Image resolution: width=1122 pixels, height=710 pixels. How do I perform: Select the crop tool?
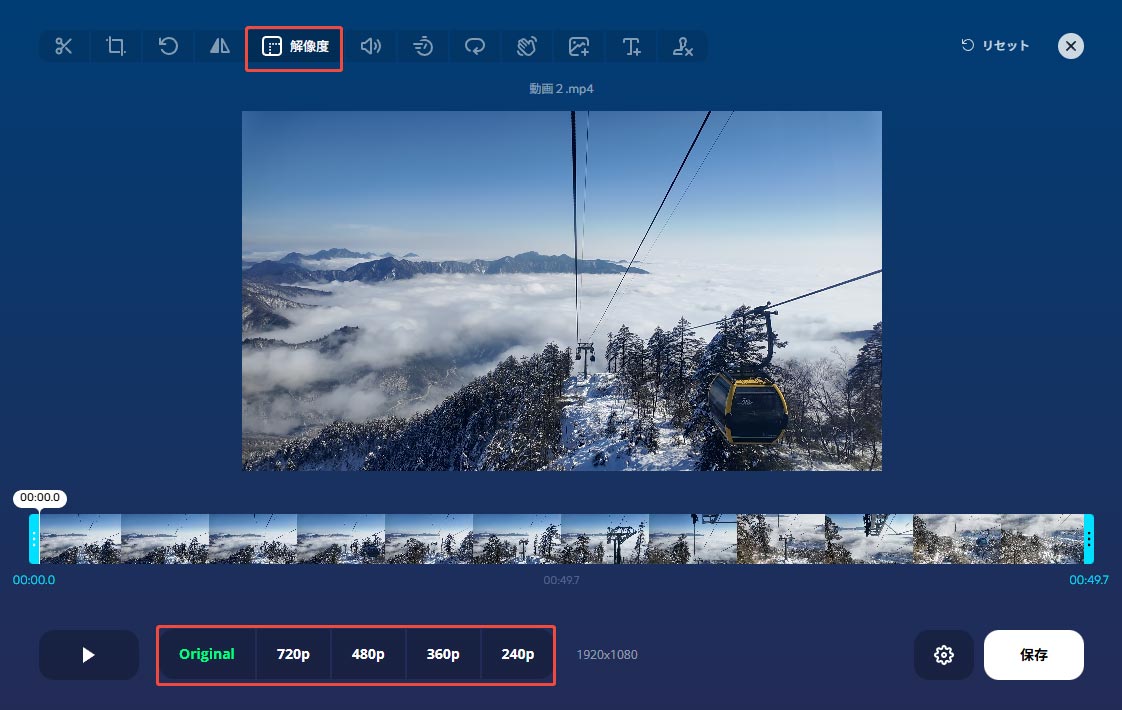[x=116, y=46]
